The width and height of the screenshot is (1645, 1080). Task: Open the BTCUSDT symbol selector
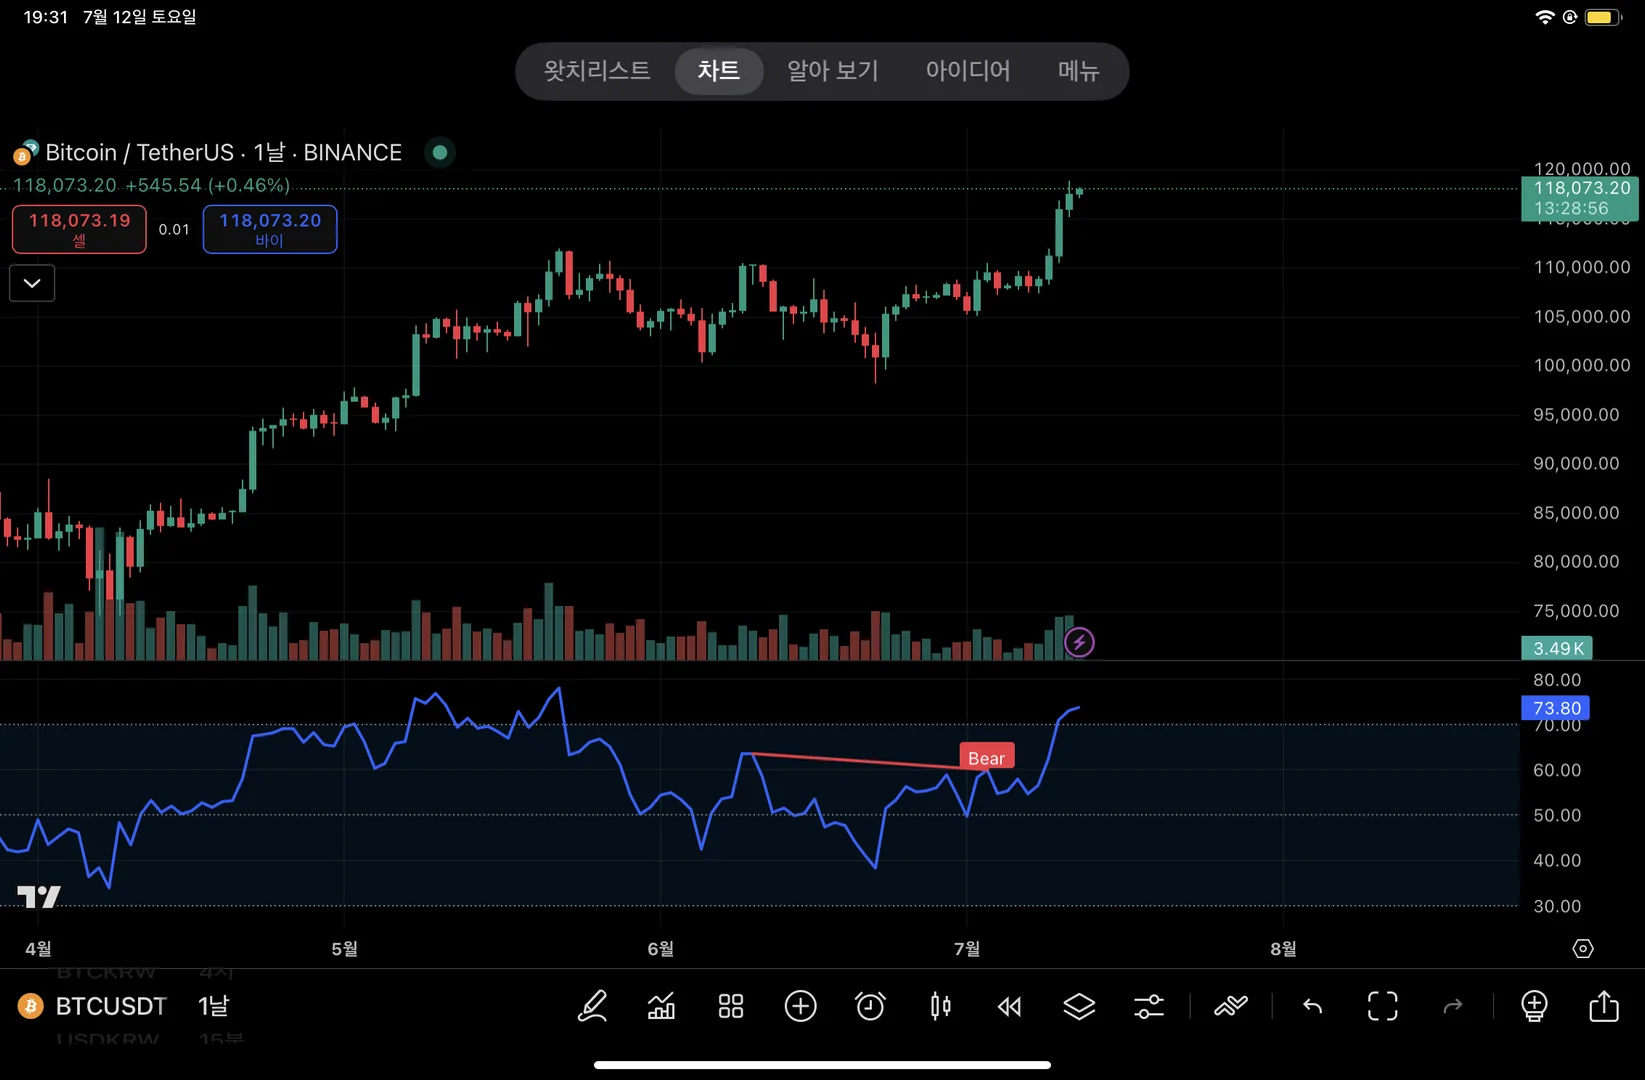click(110, 1006)
